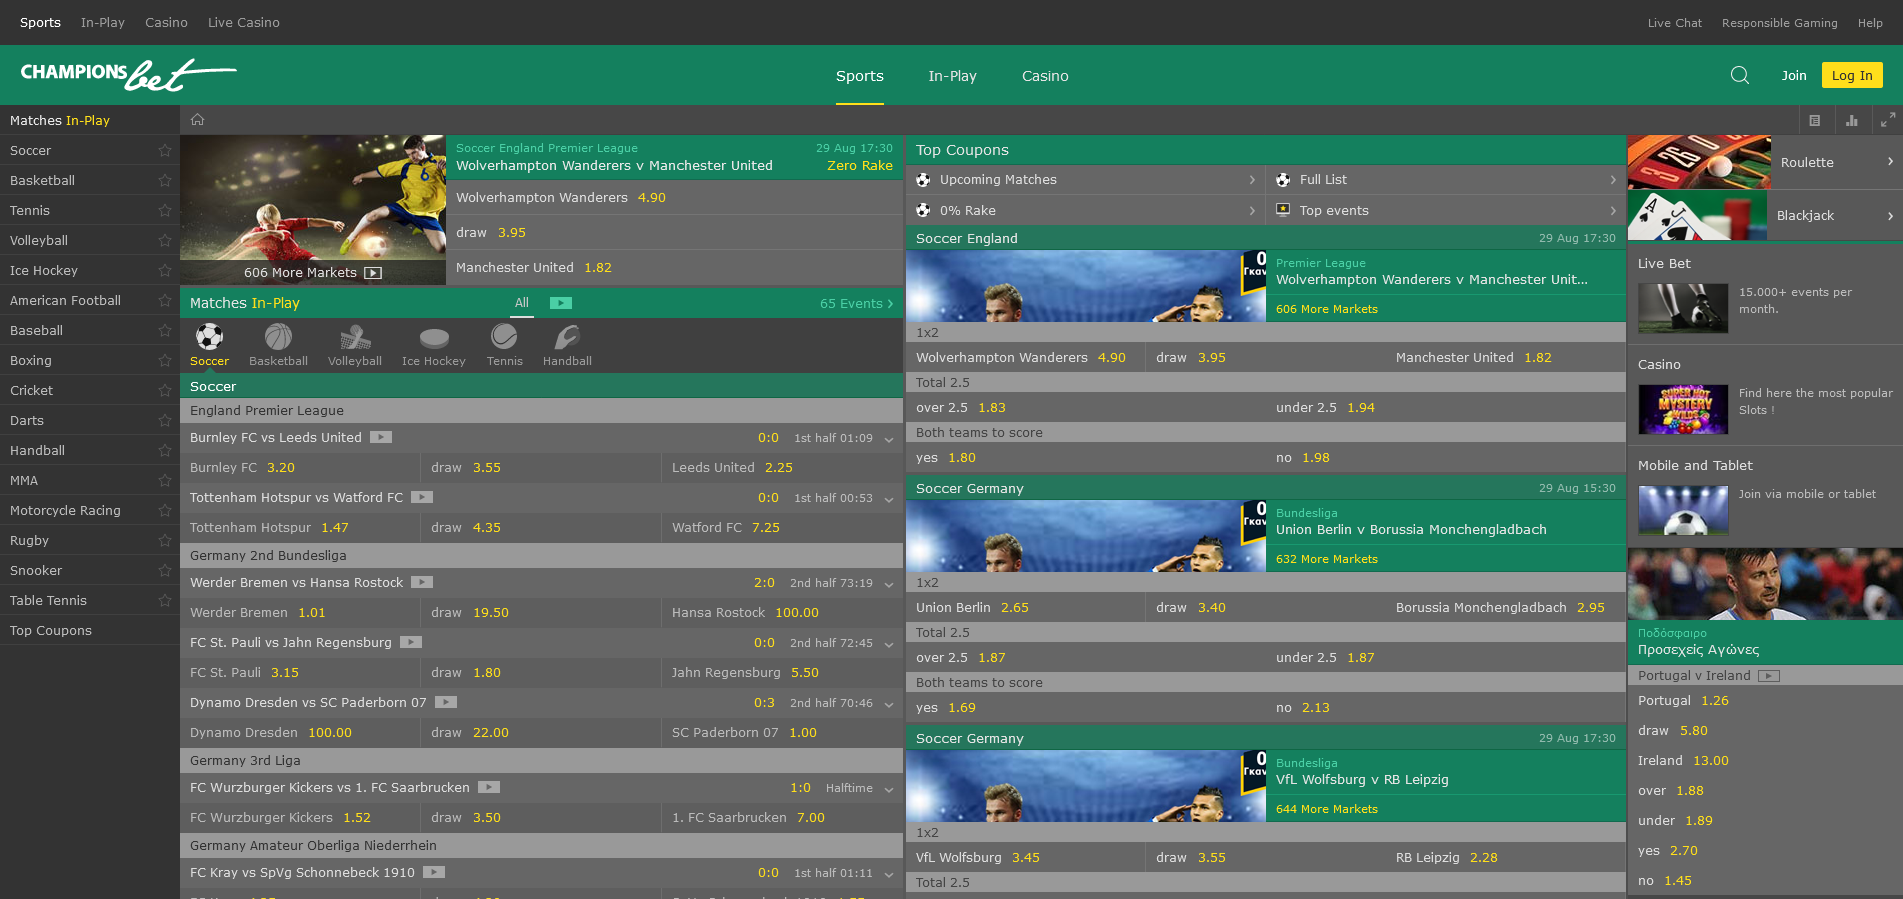The image size is (1903, 899).
Task: Open 632 More Markets for Union Berlin match
Action: pyautogui.click(x=1327, y=559)
